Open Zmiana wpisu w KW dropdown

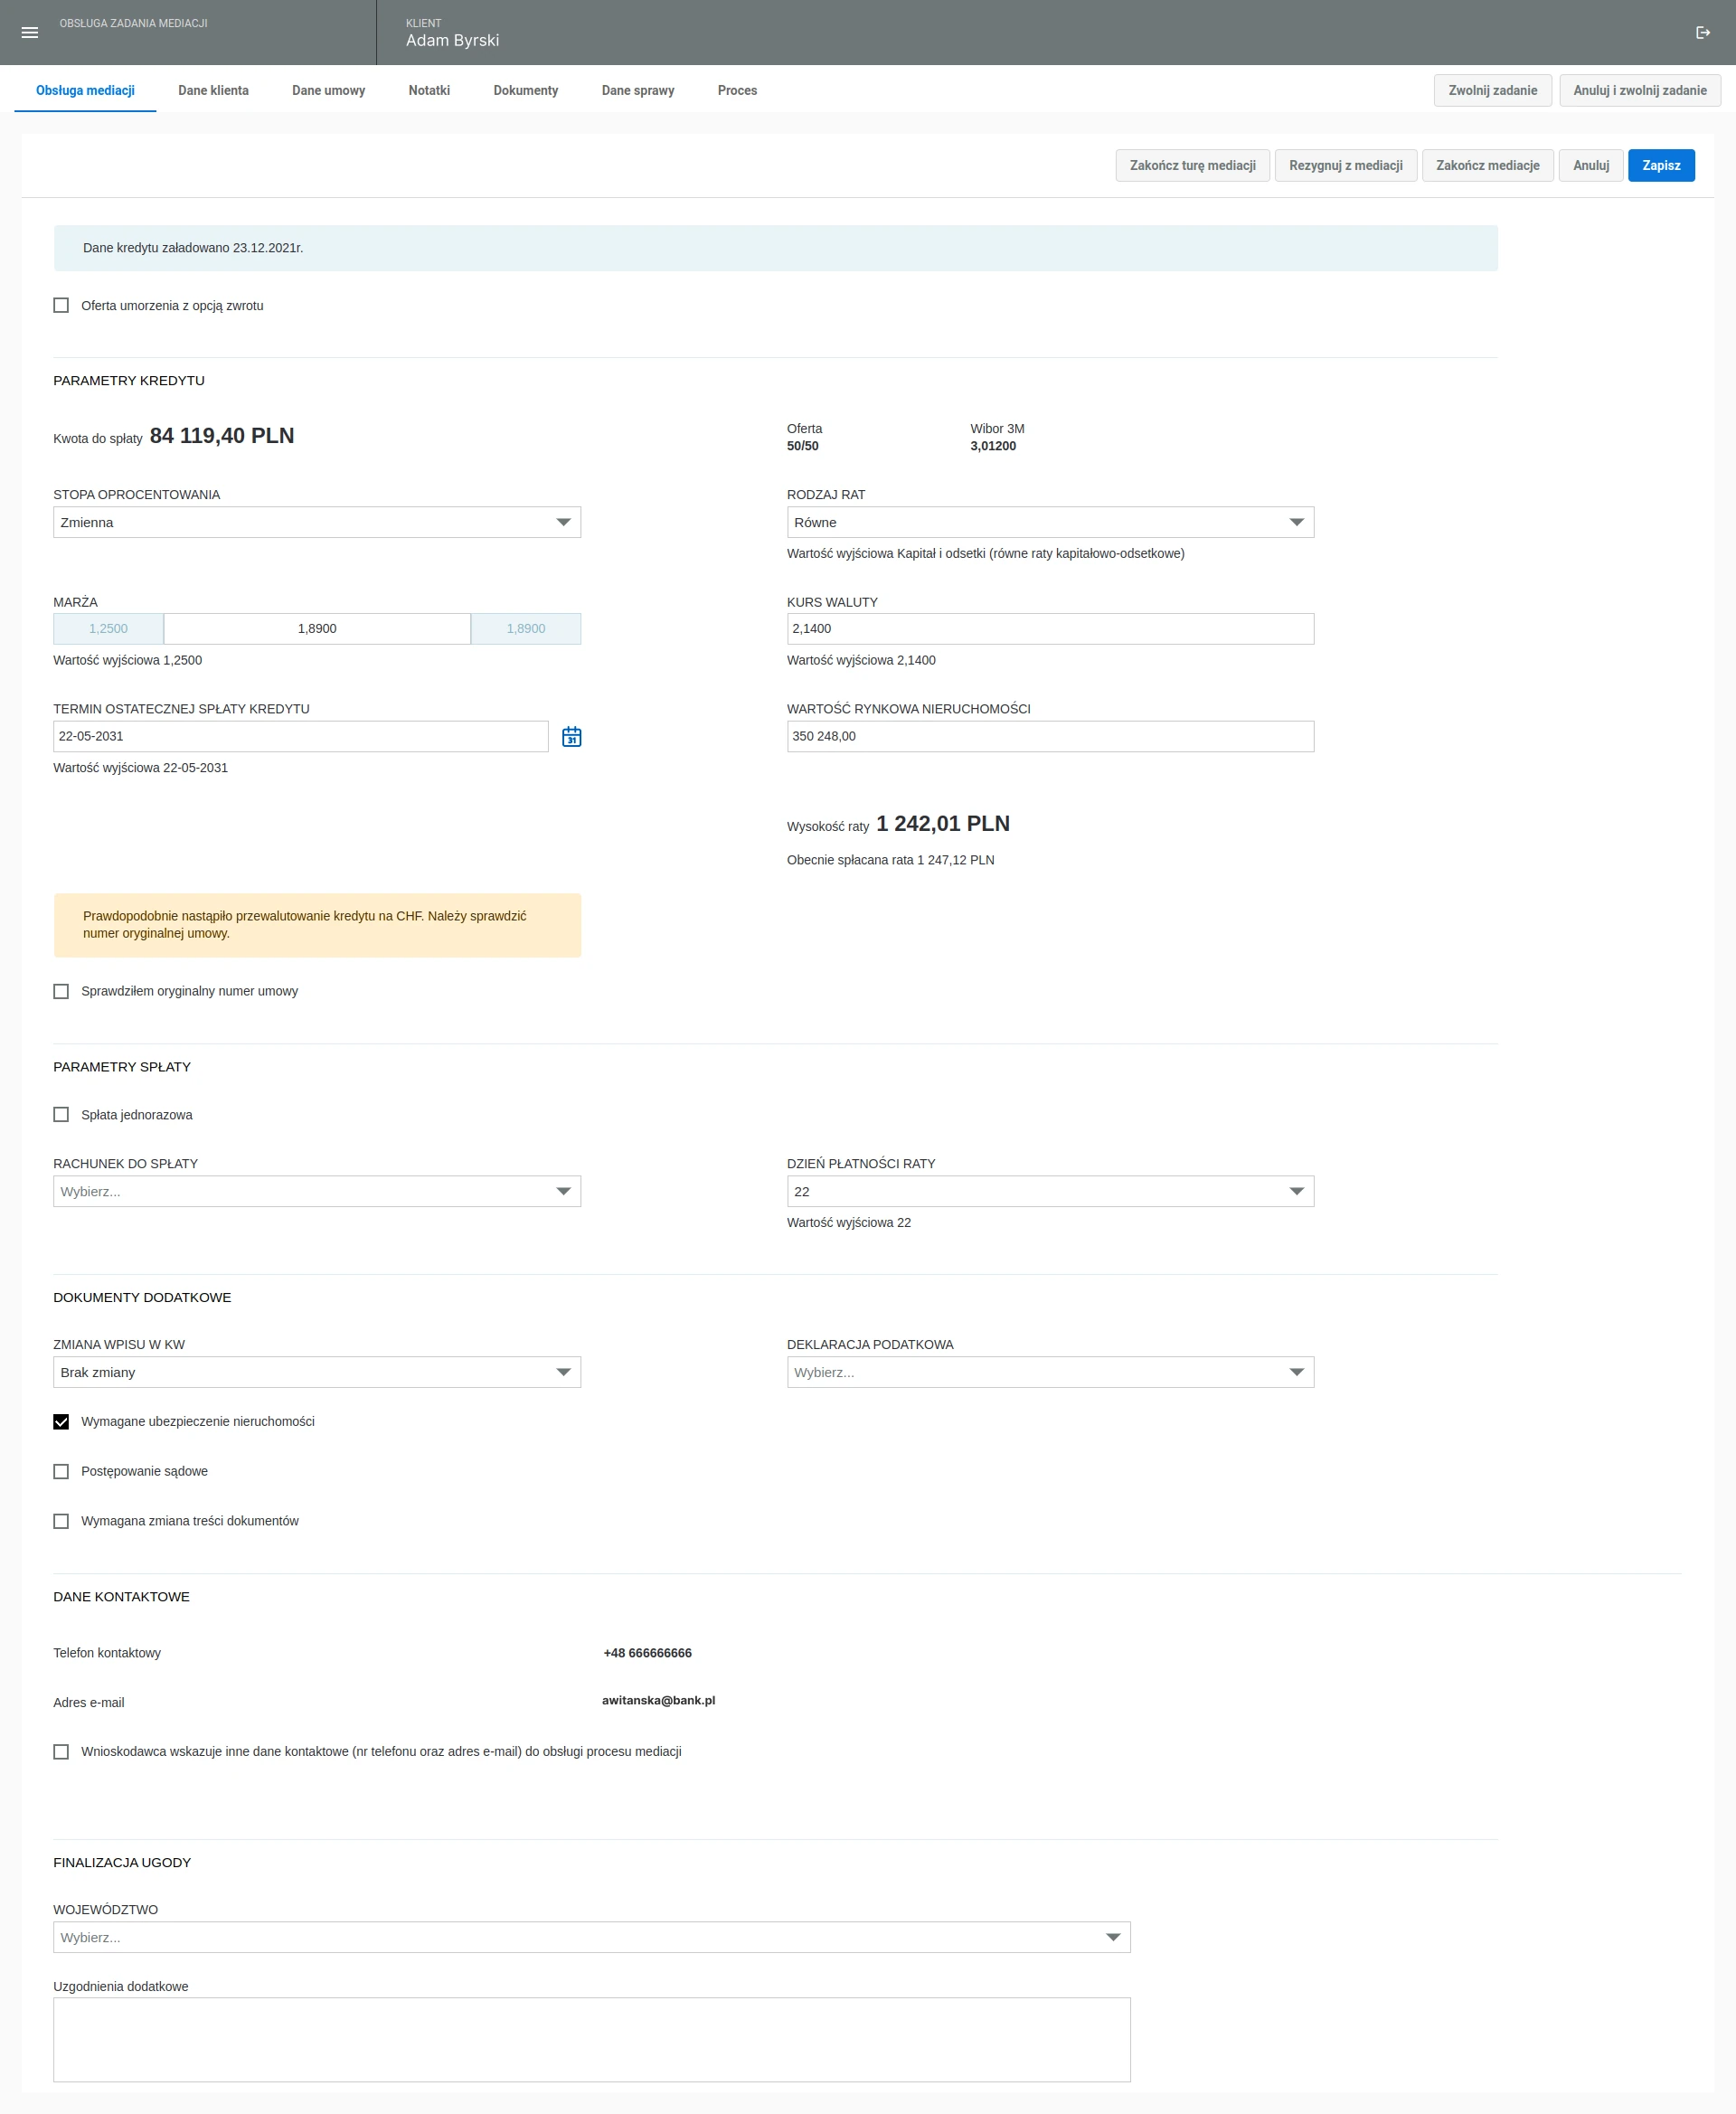coord(317,1372)
